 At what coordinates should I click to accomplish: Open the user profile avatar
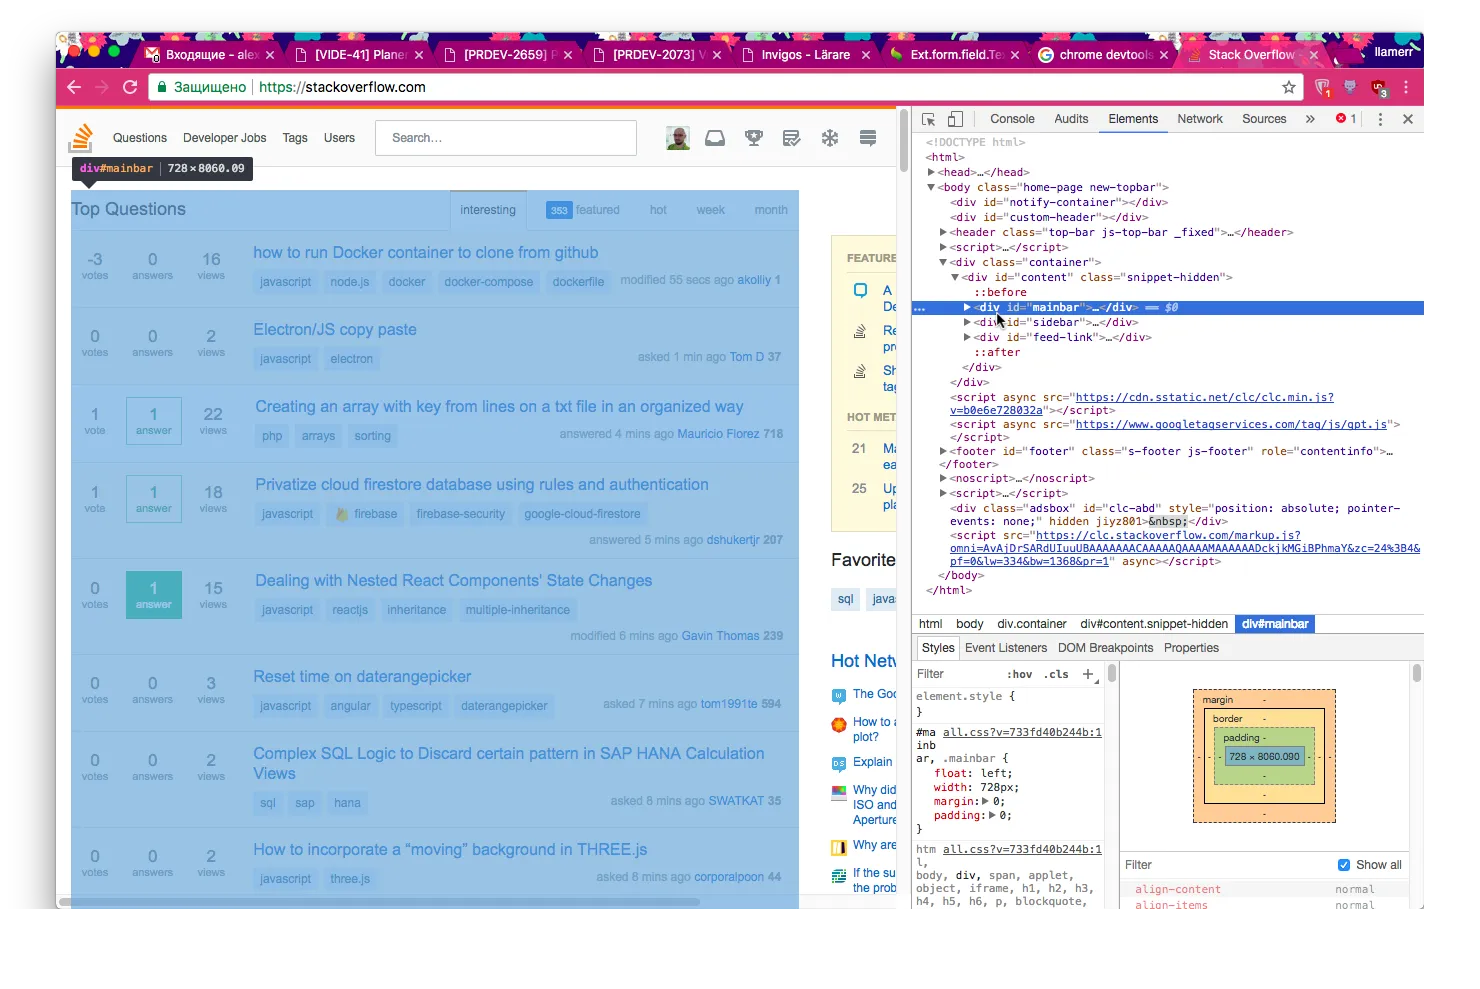(x=678, y=138)
